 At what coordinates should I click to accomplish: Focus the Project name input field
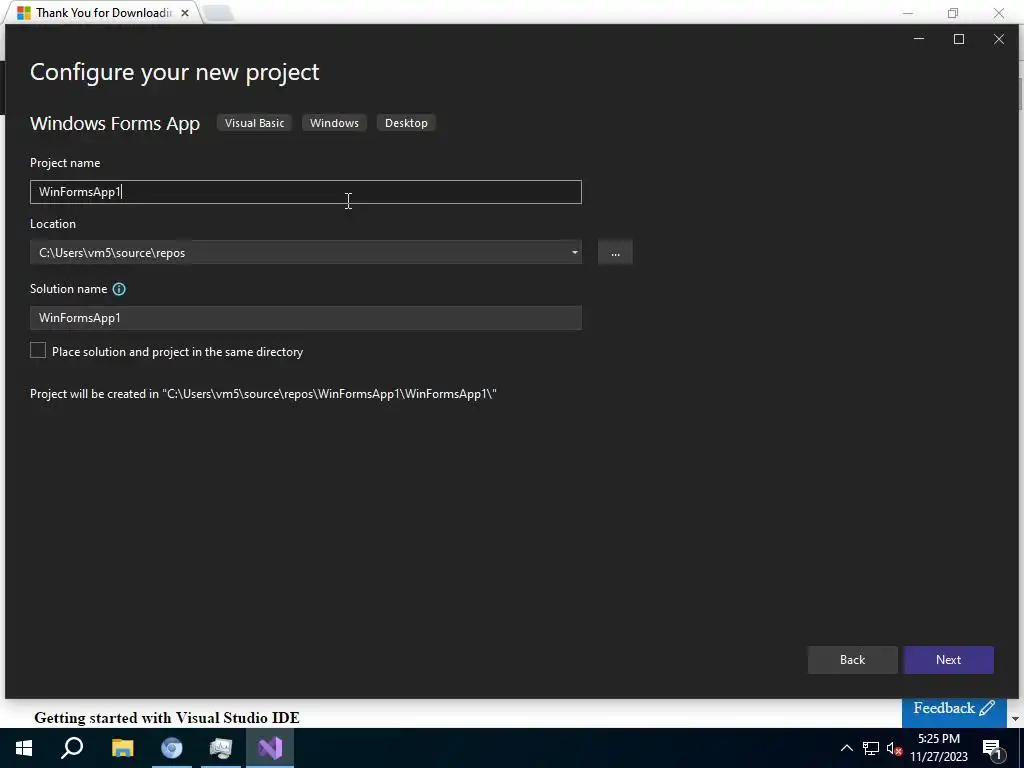[306, 192]
